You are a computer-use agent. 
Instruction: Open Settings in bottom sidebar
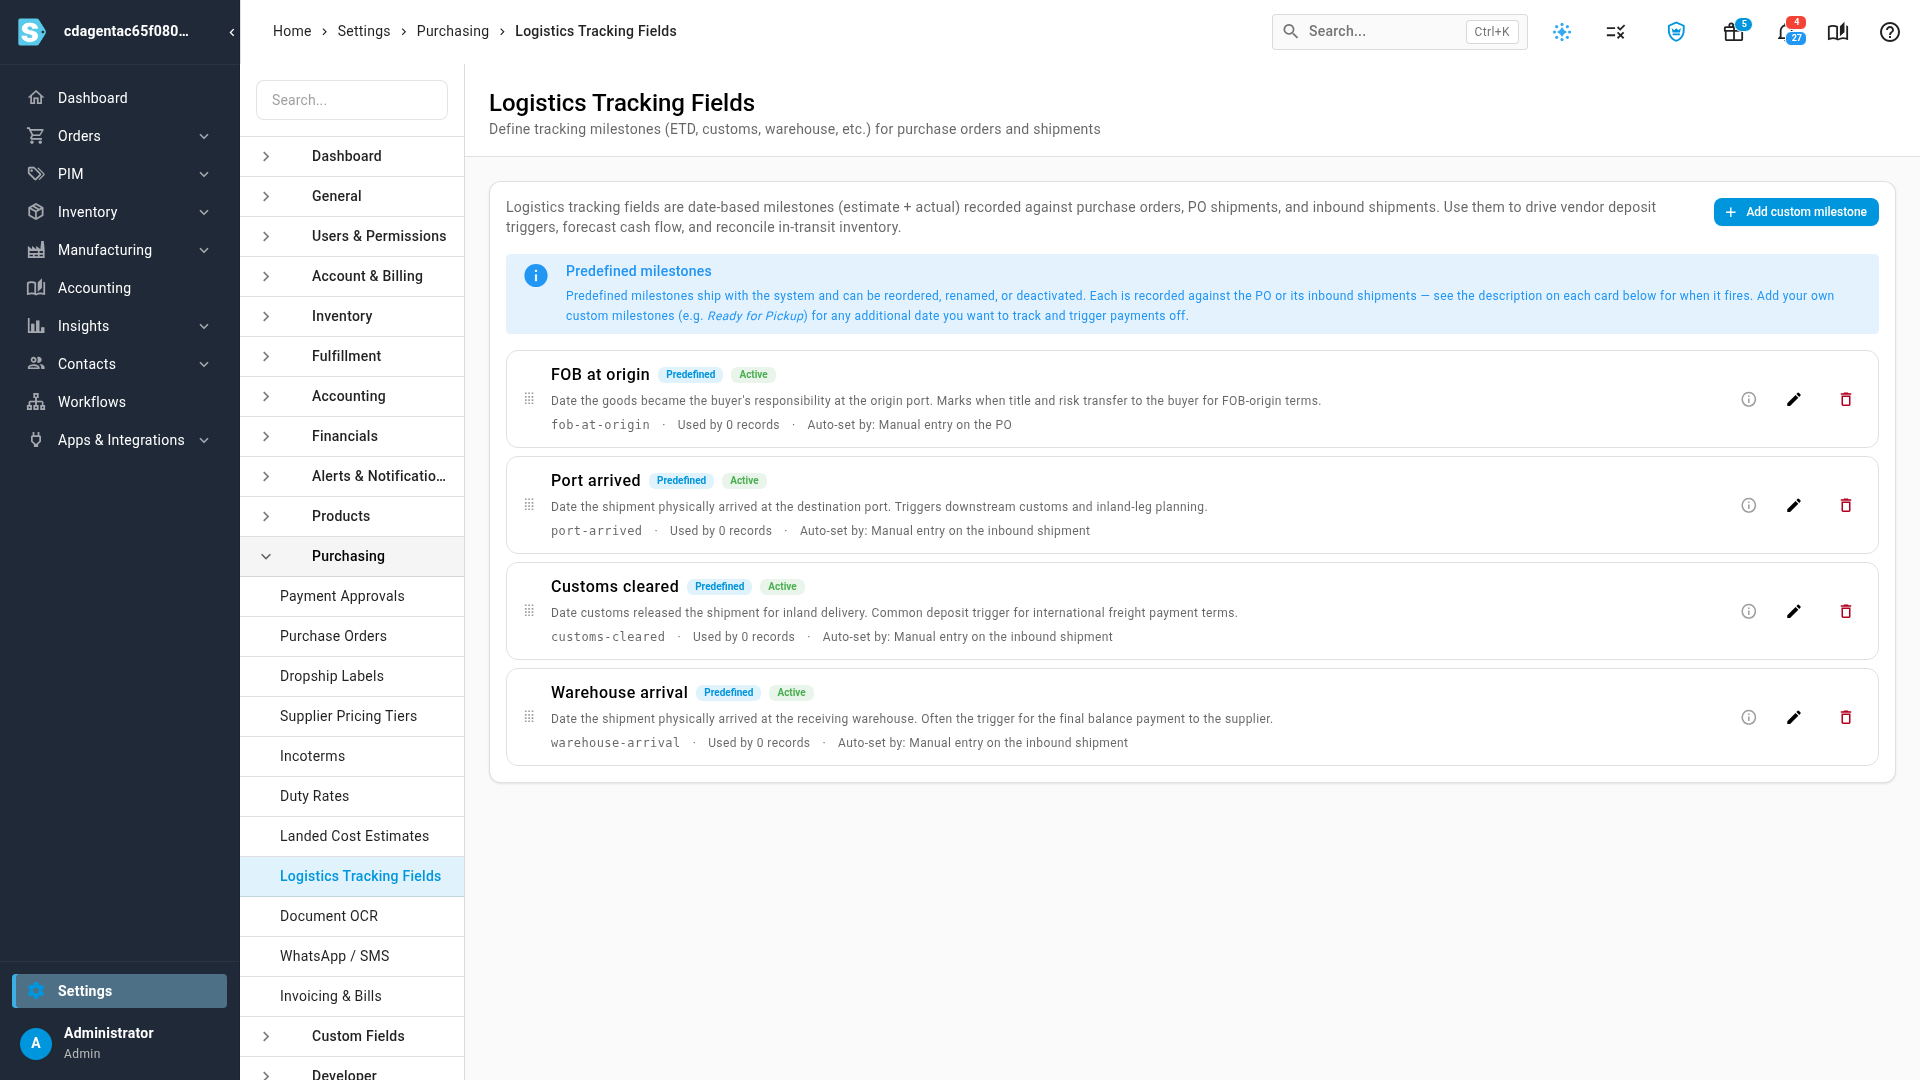[120, 991]
